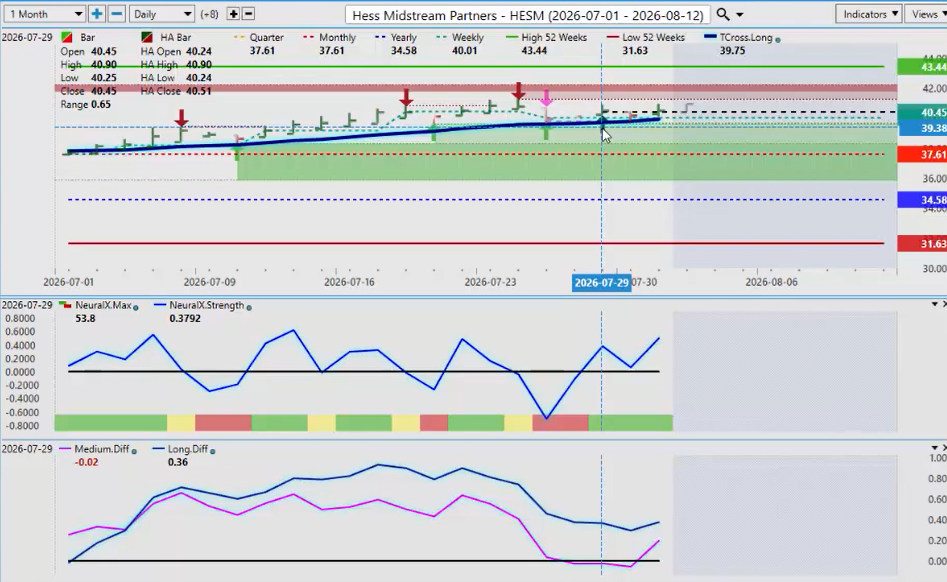
Task: Click the 40.45 current price axis tag
Action: pyautogui.click(x=922, y=112)
